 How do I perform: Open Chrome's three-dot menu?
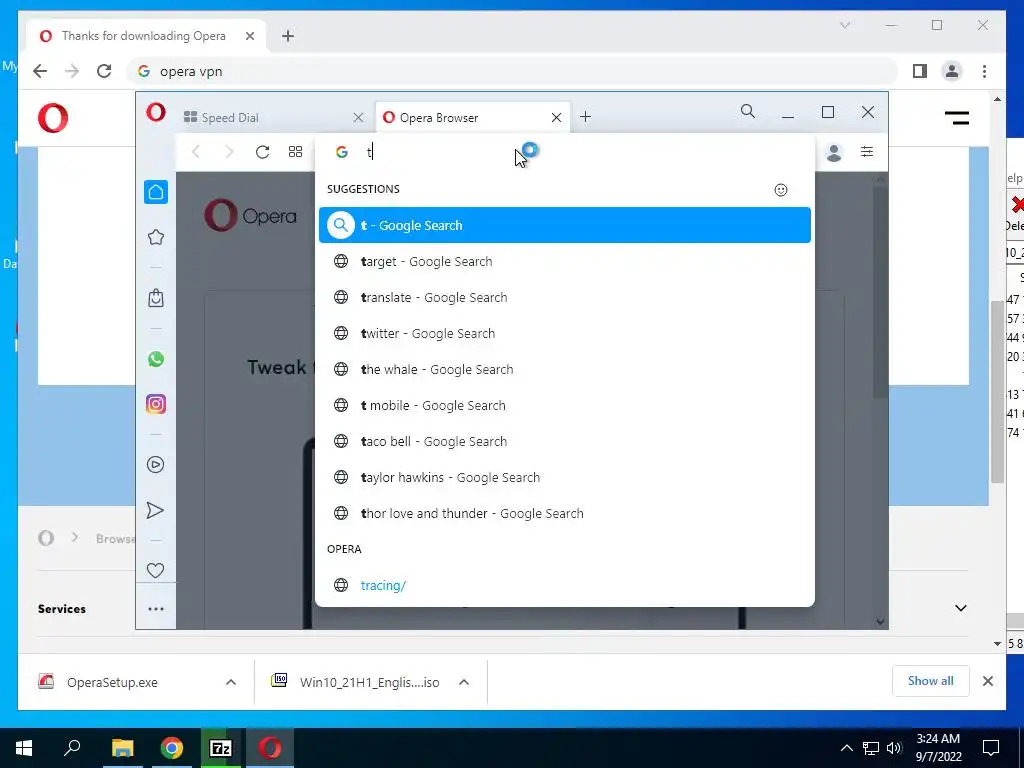(984, 71)
